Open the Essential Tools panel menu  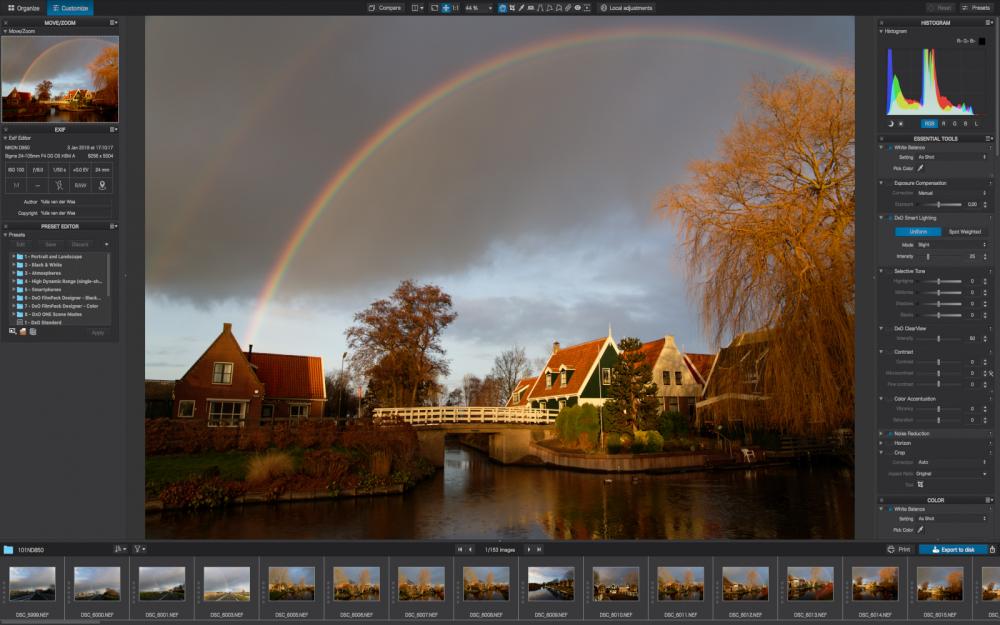989,138
